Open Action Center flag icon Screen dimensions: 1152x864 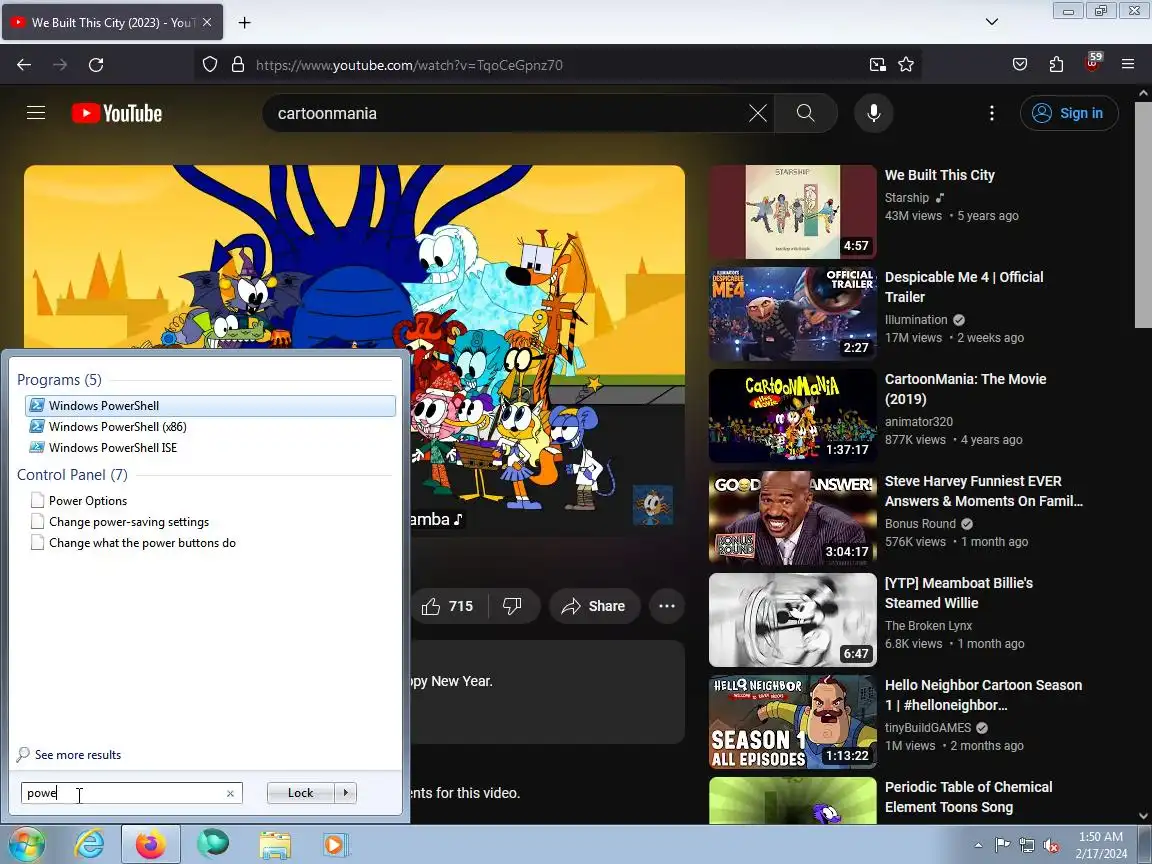pos(1001,846)
